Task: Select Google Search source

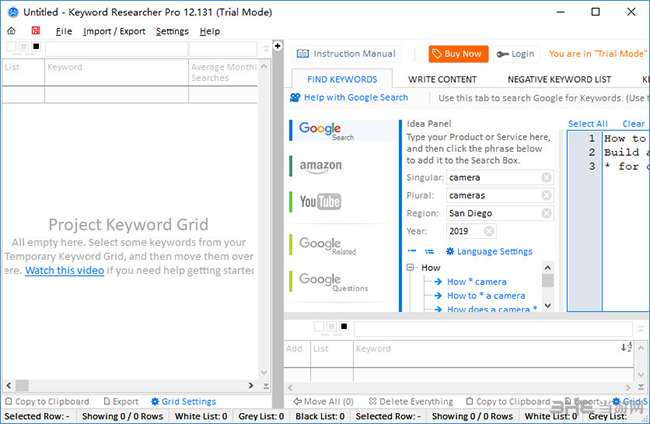Action: pos(343,130)
